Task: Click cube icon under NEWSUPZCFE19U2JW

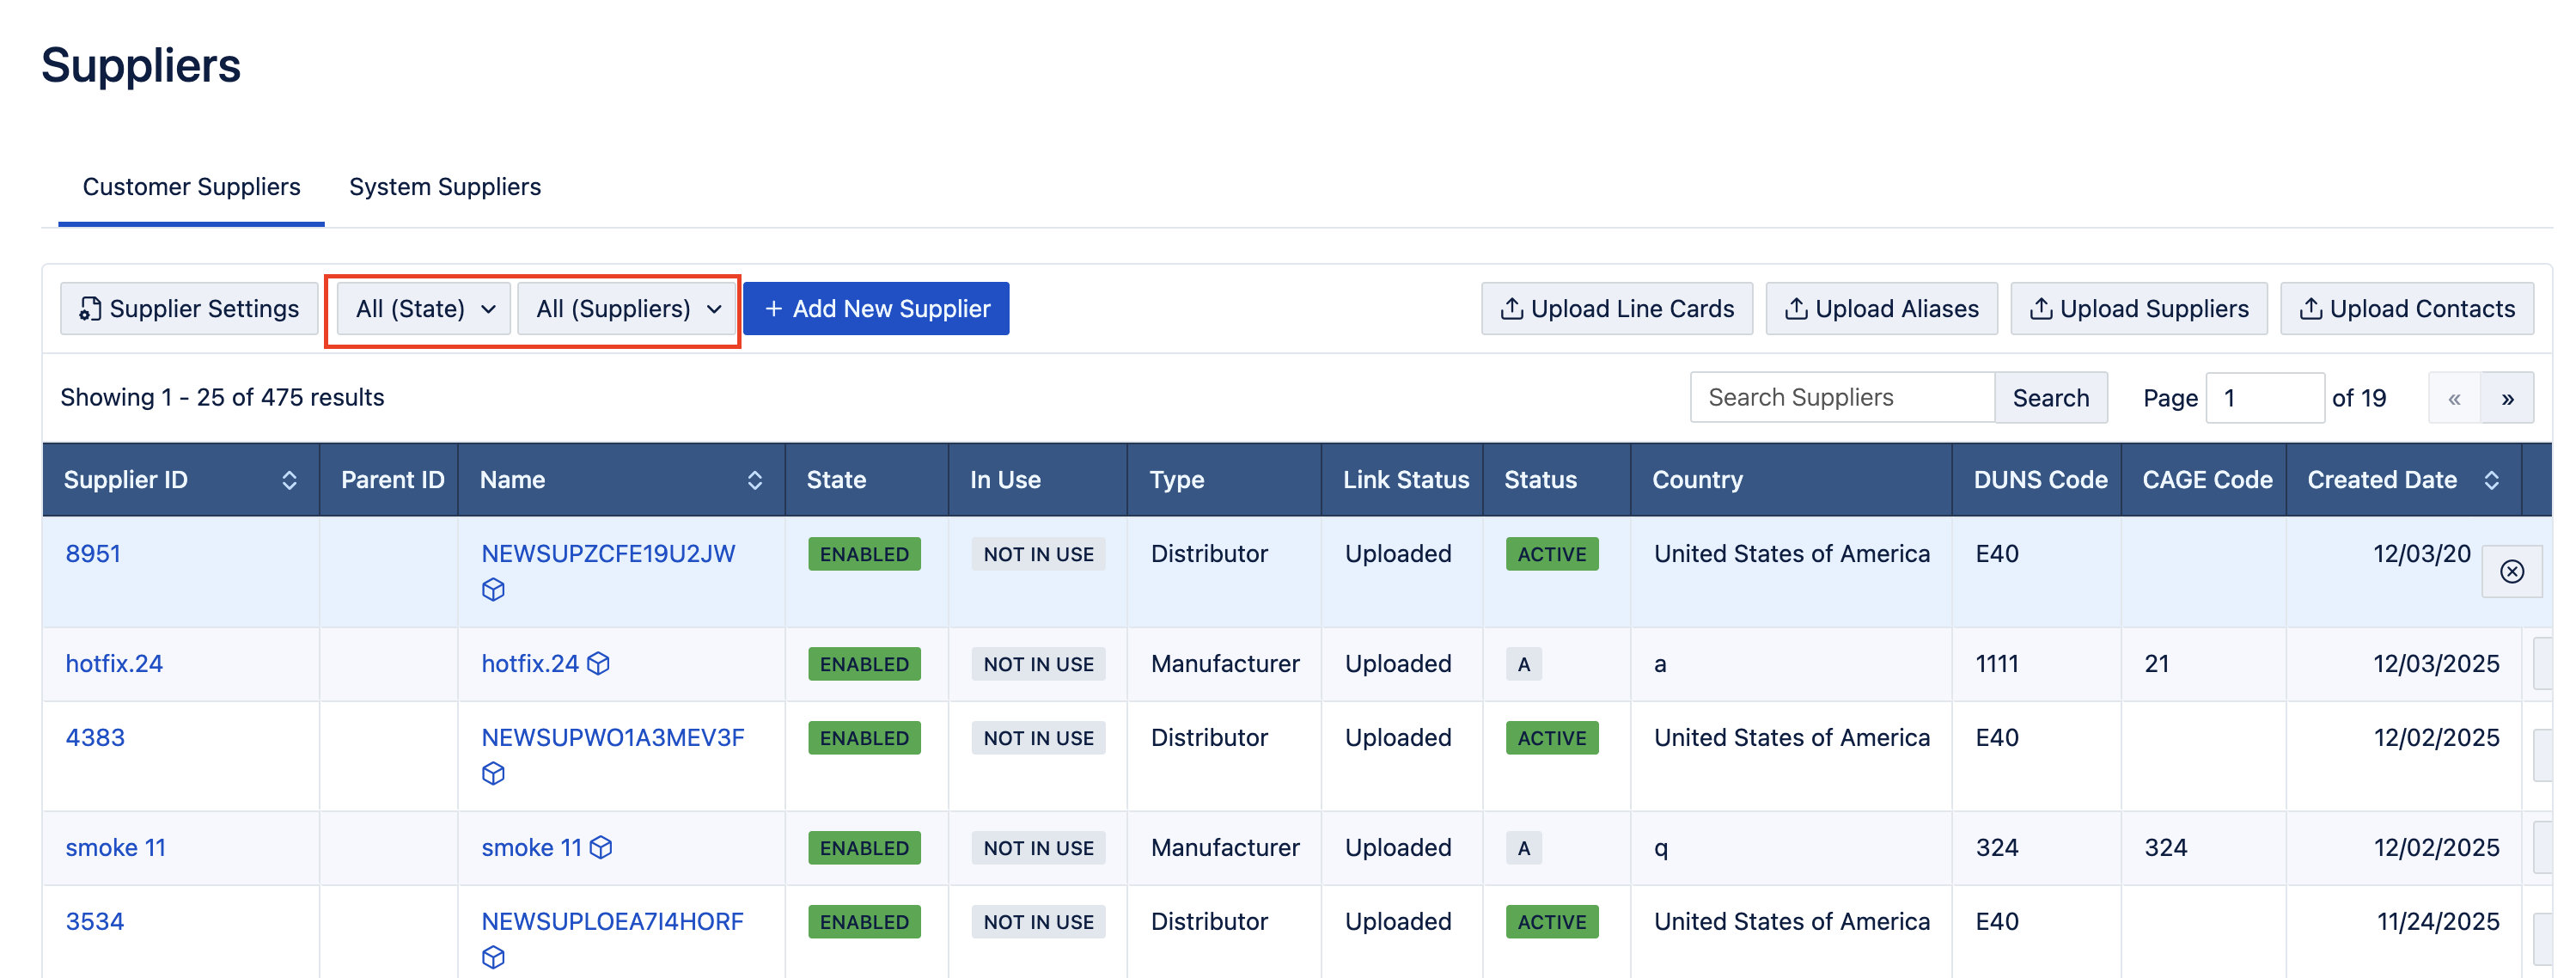Action: (493, 589)
